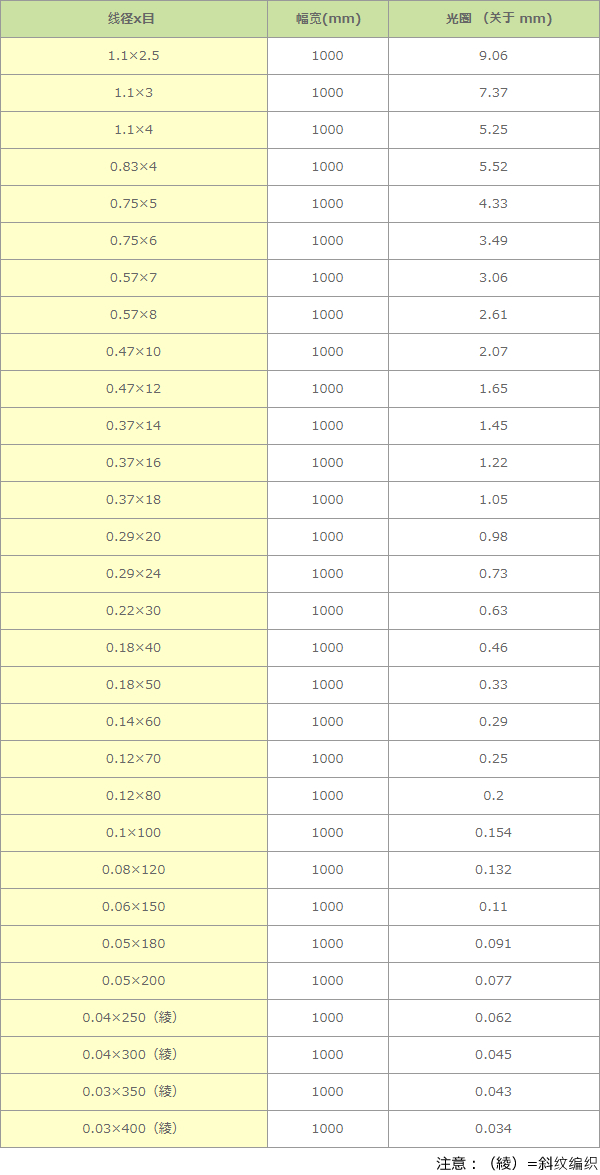Select the 0.29×24 specification cell
Viewport: 600px width, 1175px height.
click(133, 574)
